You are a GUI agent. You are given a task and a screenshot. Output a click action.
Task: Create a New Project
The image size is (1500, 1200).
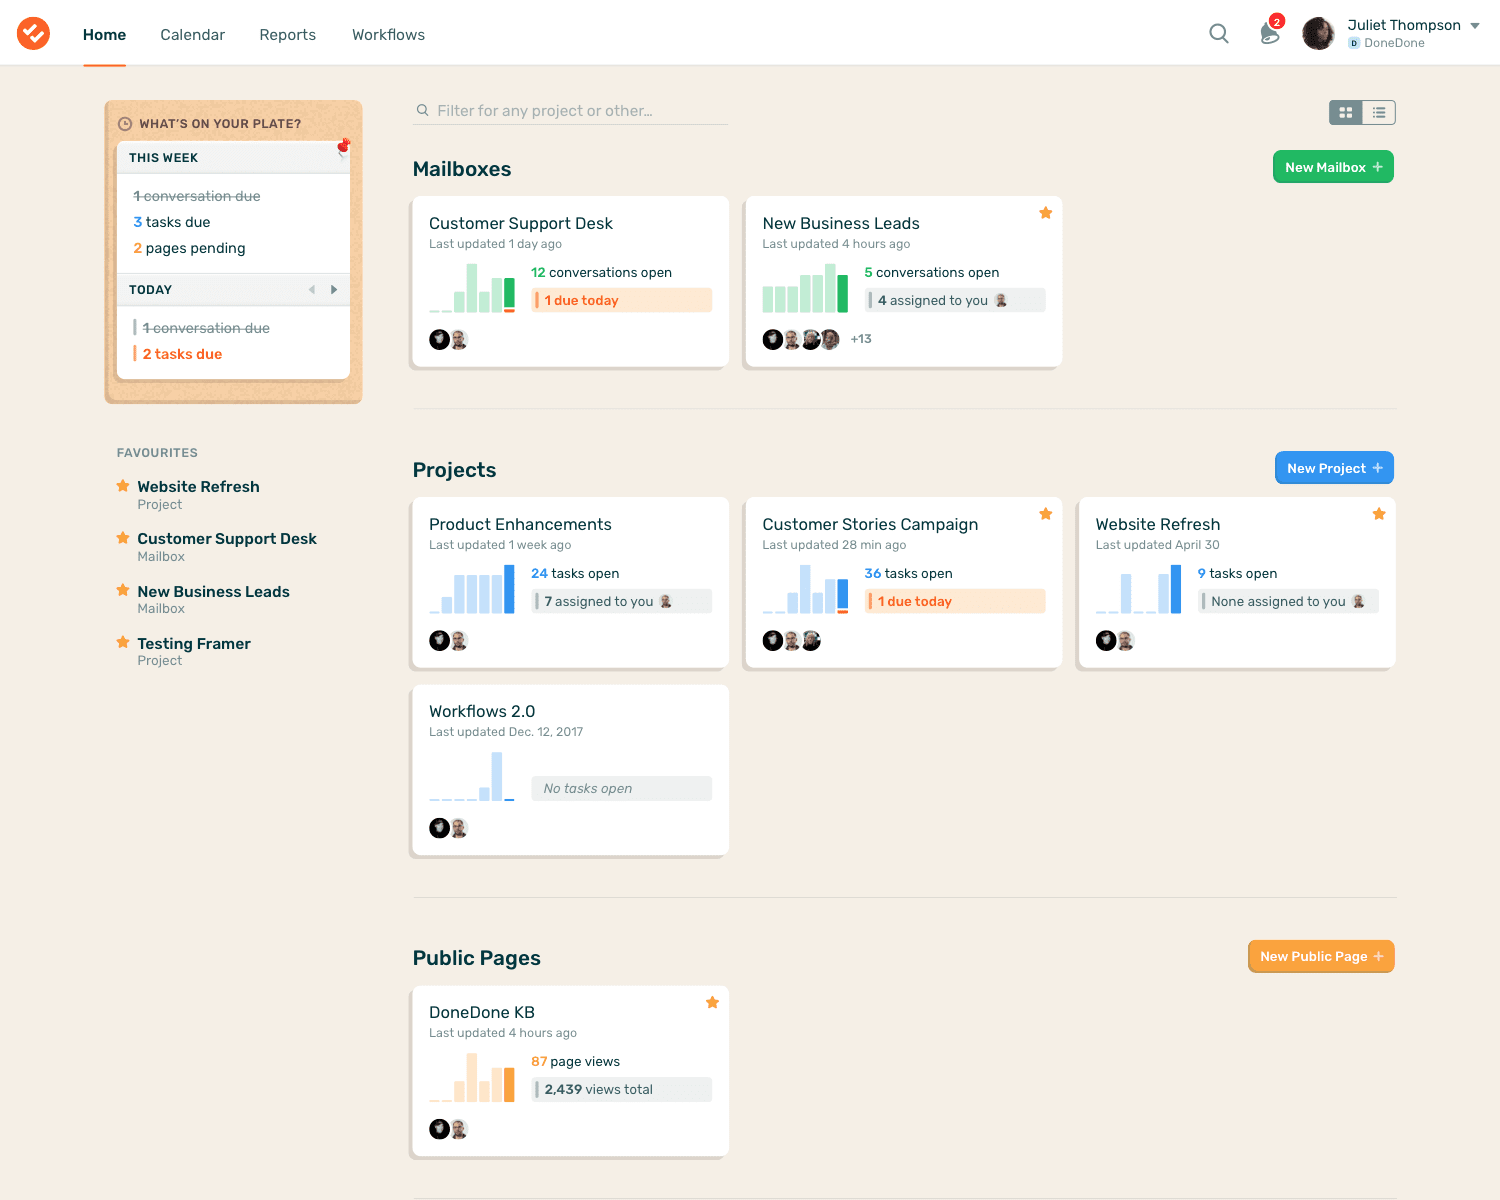(x=1334, y=467)
